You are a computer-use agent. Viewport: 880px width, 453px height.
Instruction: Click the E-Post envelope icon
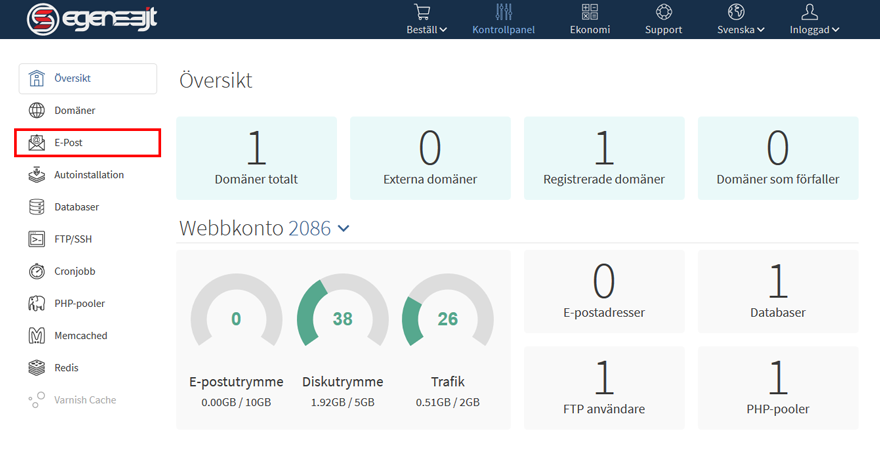click(36, 143)
